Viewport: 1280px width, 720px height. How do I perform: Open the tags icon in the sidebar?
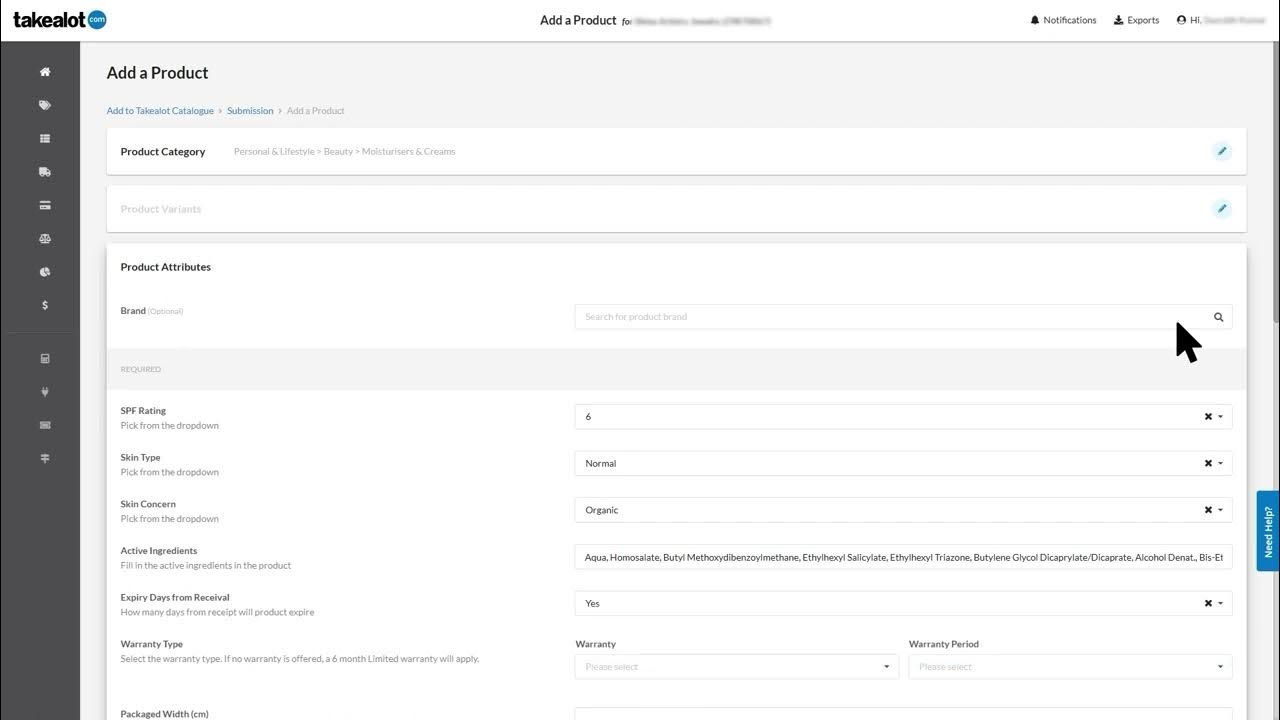(45, 105)
